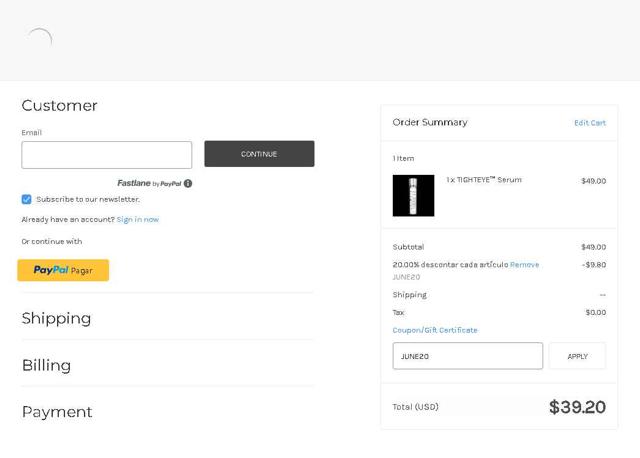Click the Billing section heading
Image resolution: width=640 pixels, height=458 pixels.
(x=47, y=365)
